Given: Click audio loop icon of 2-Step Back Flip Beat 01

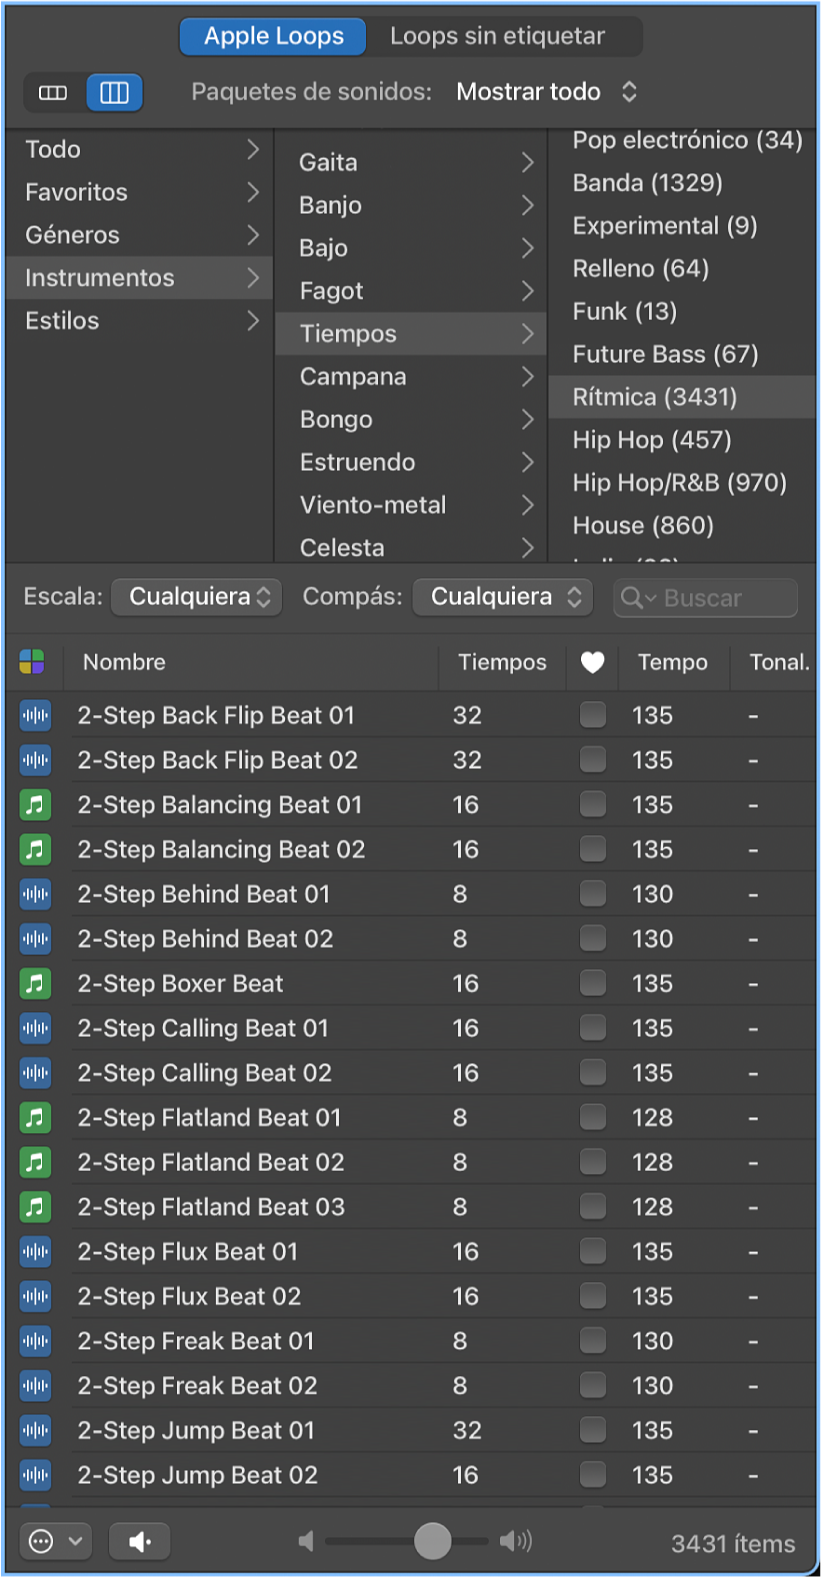Looking at the screenshot, I should click(35, 715).
